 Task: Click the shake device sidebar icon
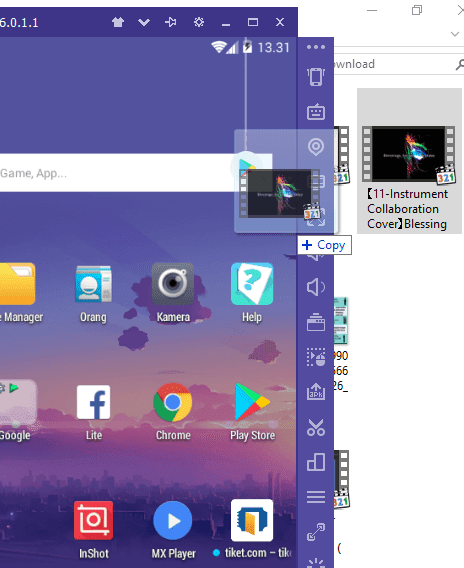[x=316, y=76]
